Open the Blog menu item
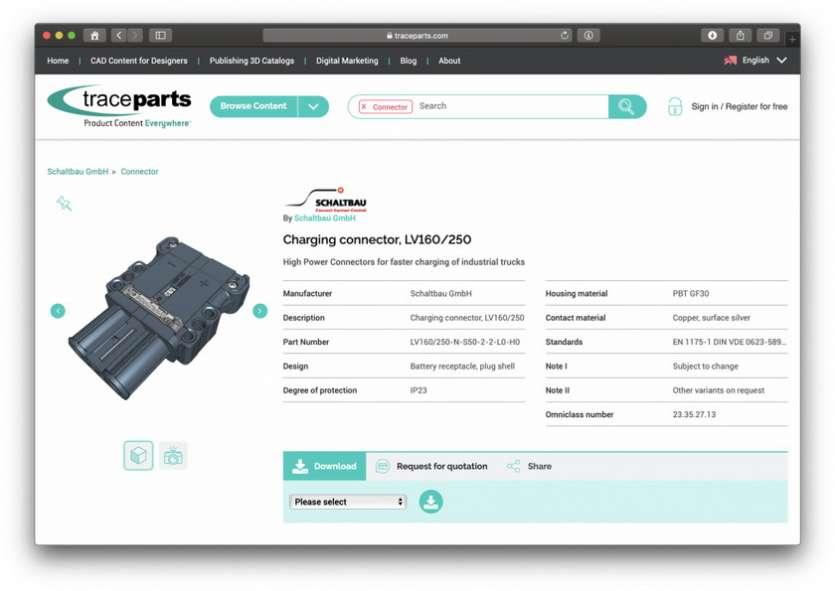The height and width of the screenshot is (591, 835). tap(408, 61)
